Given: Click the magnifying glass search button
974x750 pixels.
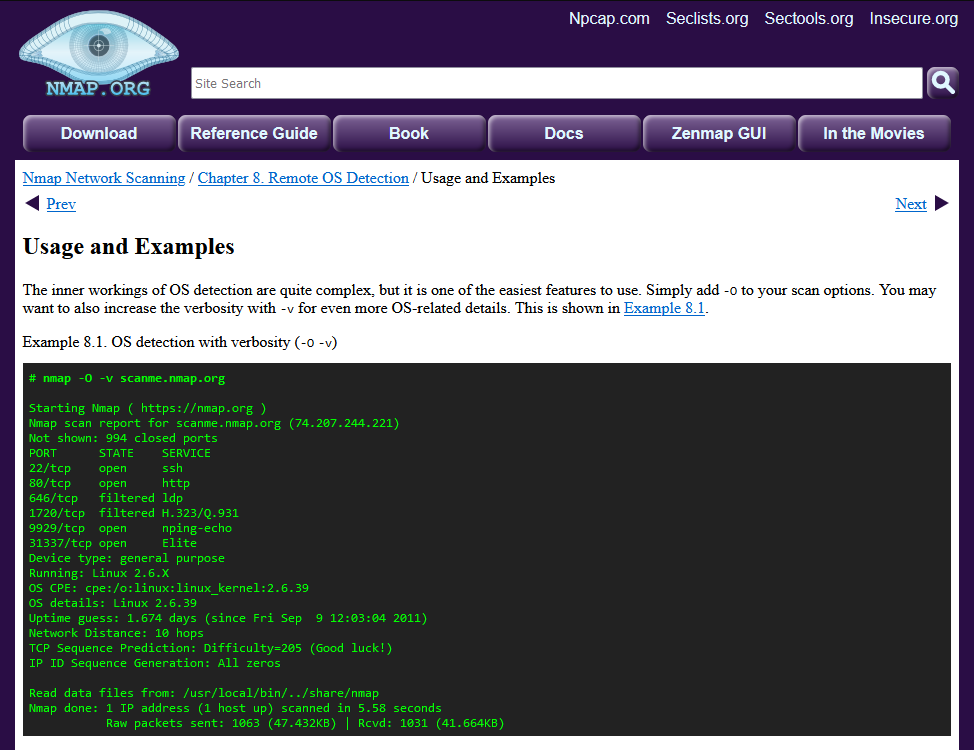Looking at the screenshot, I should coord(942,83).
